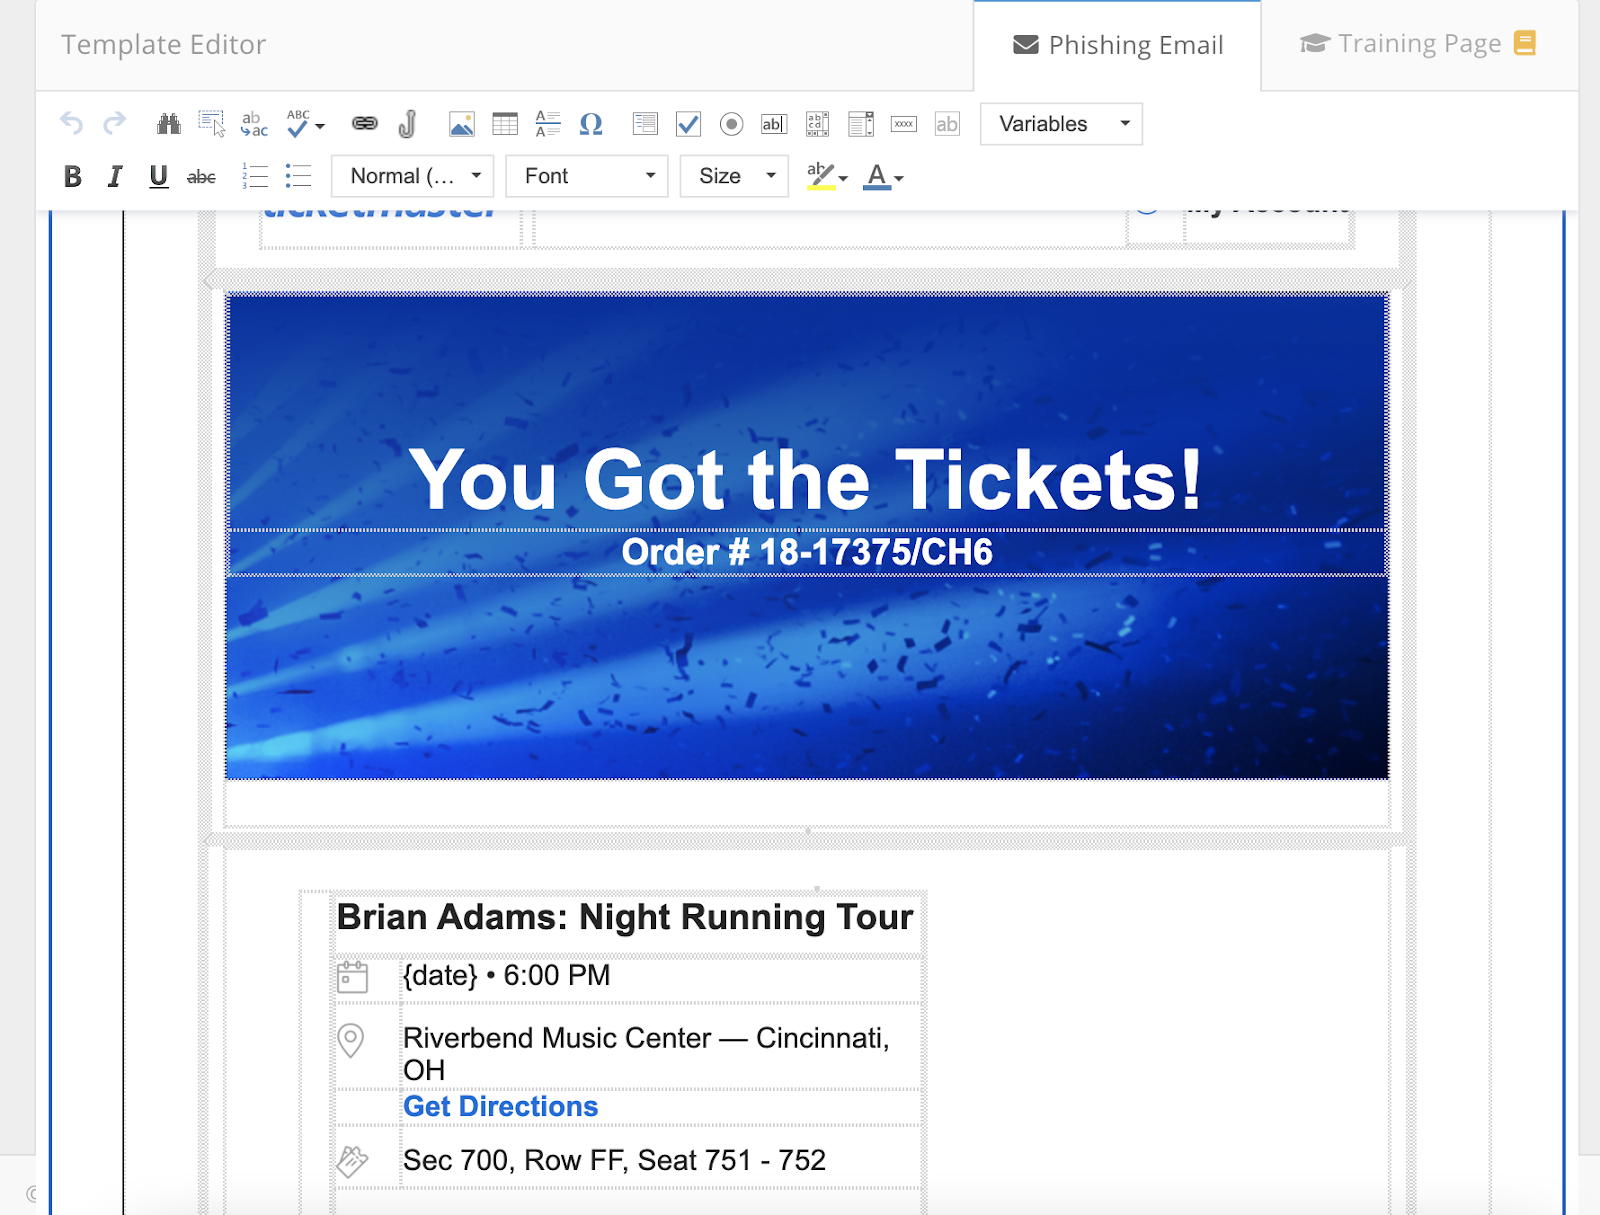This screenshot has width=1600, height=1215.
Task: Insert a radio button field
Action: tap(731, 124)
